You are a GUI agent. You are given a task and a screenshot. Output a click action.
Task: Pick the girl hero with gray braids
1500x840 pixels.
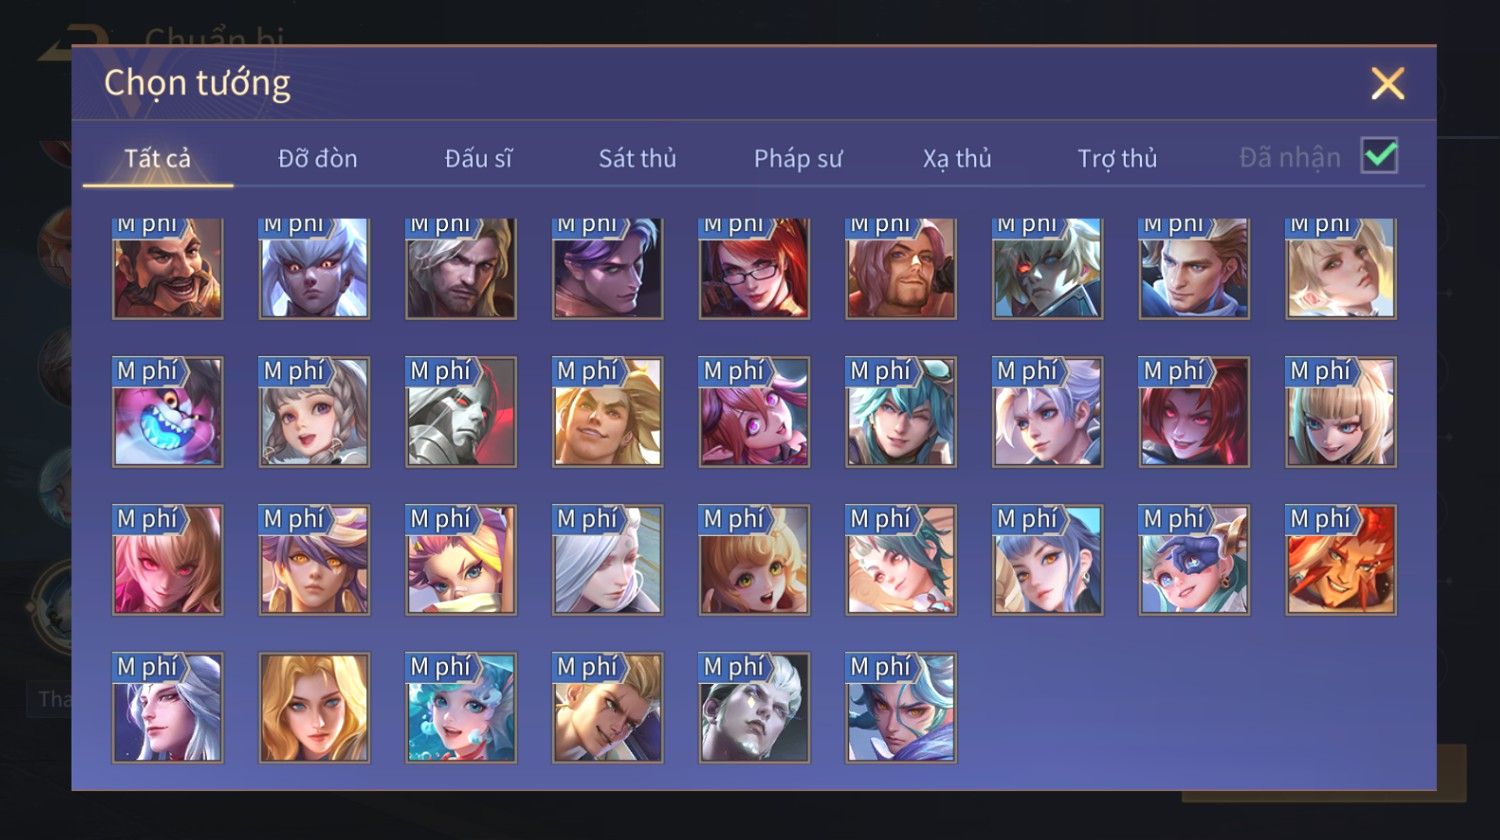click(314, 412)
